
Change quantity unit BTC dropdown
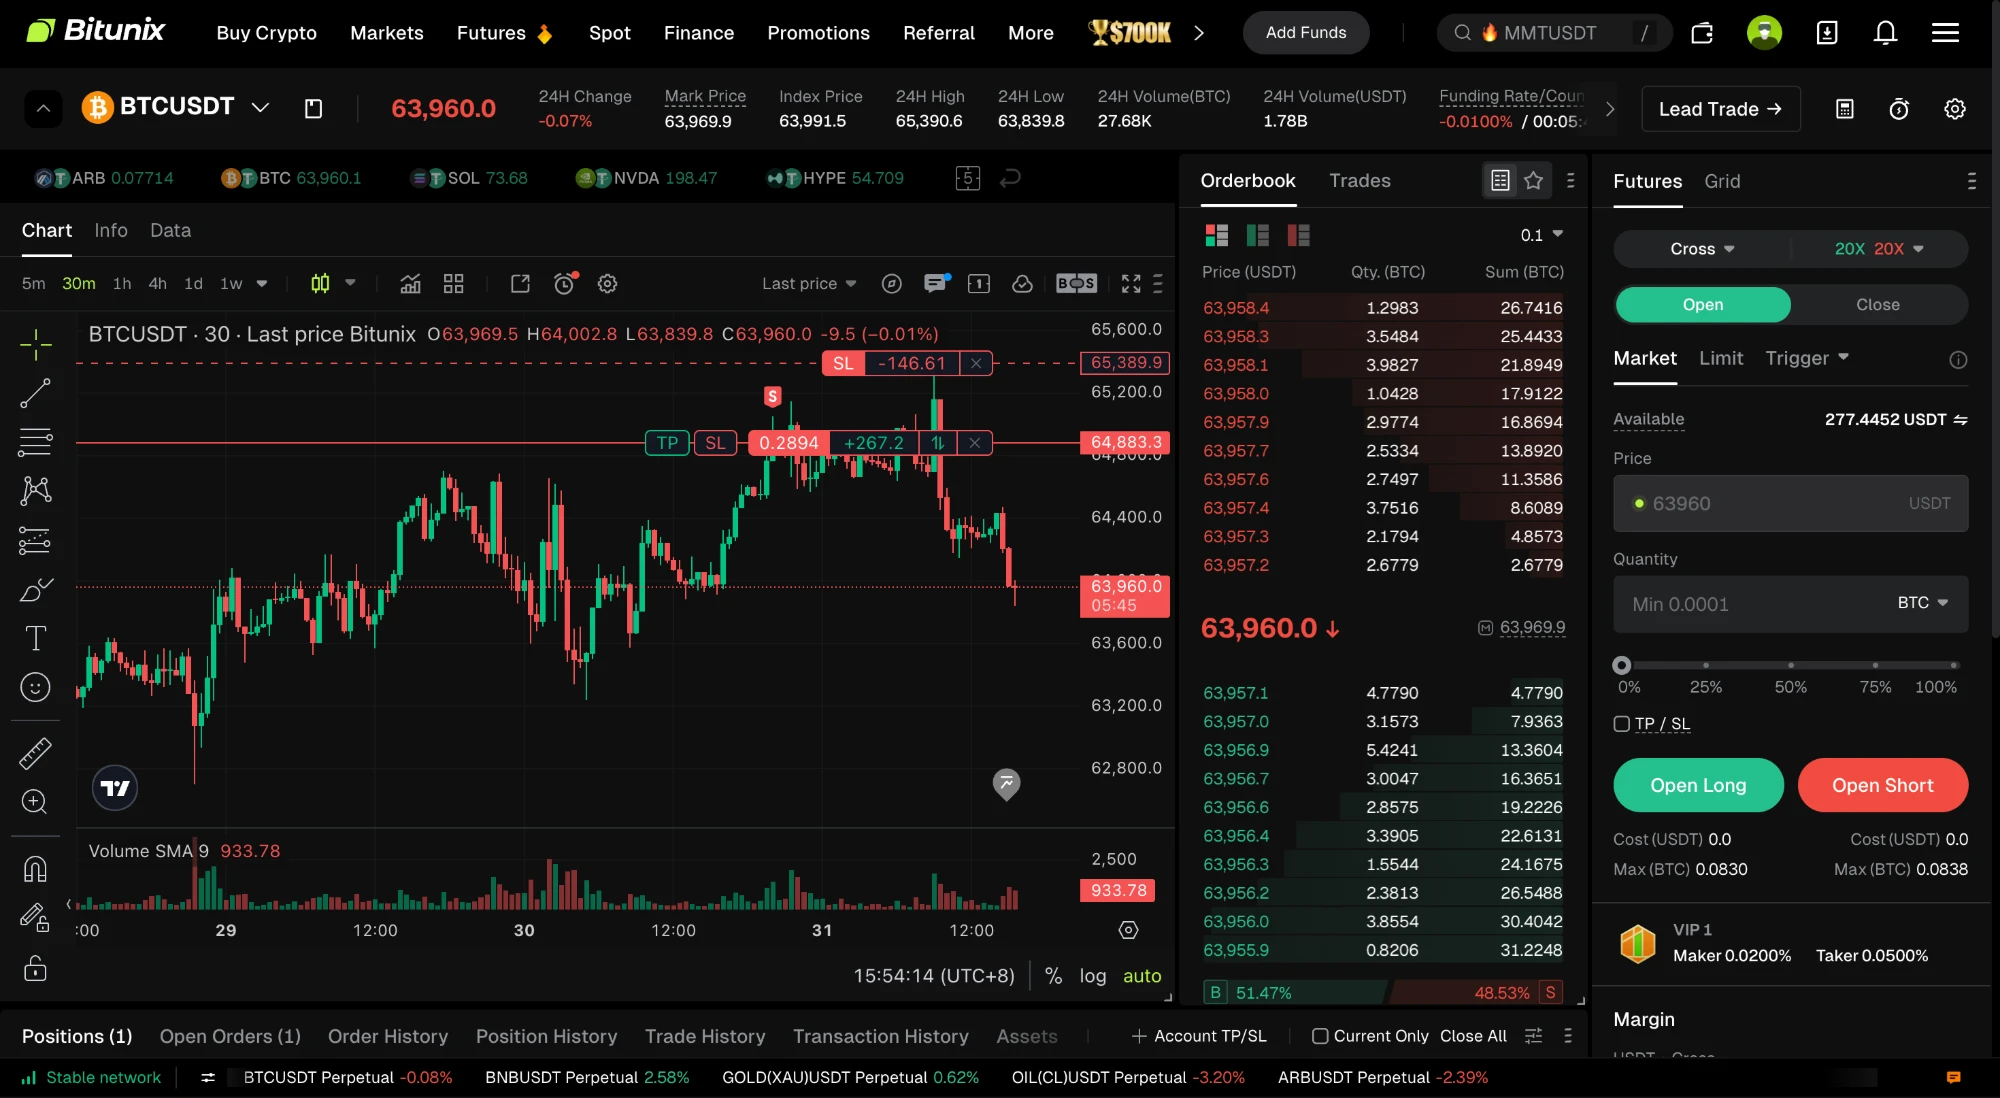pos(1923,603)
